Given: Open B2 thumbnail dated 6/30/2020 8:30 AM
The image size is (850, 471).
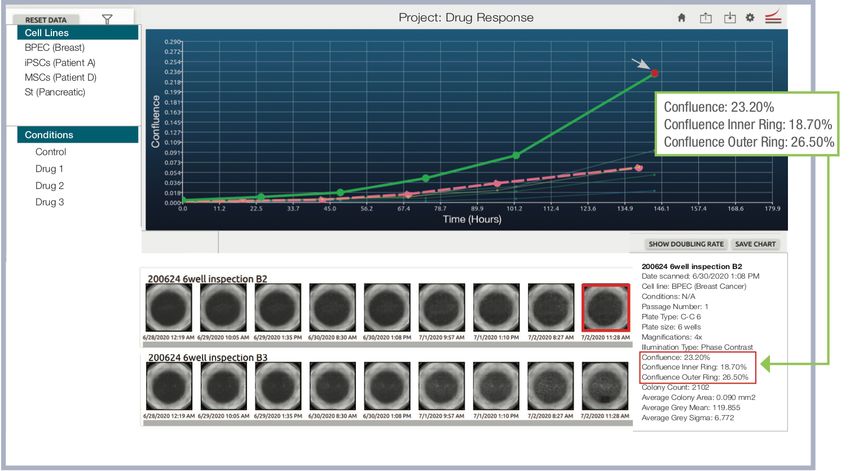Looking at the screenshot, I should [332, 307].
